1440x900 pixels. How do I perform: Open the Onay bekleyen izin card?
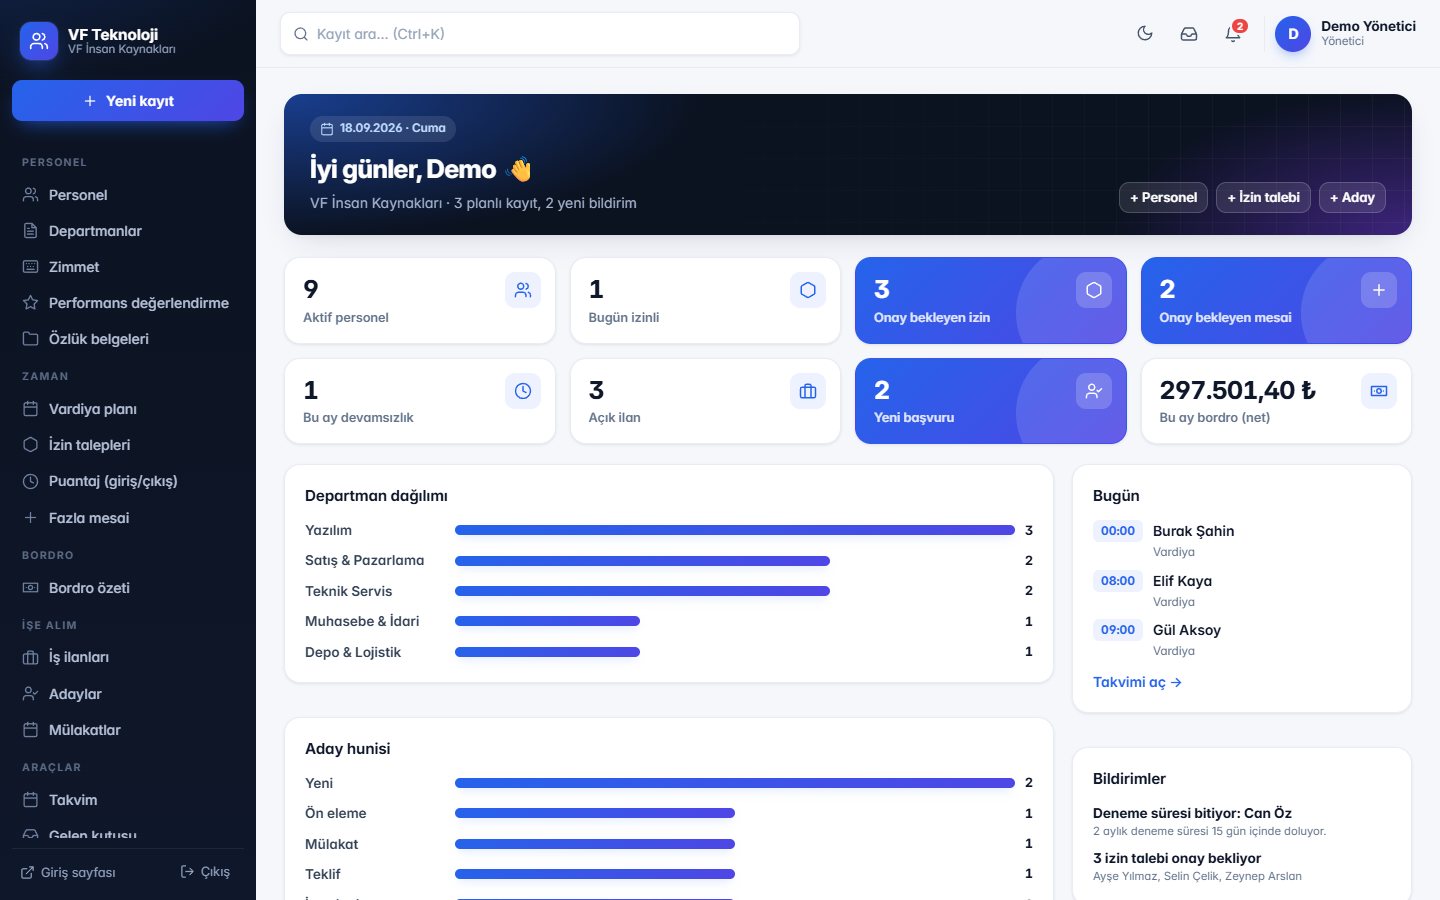(991, 301)
